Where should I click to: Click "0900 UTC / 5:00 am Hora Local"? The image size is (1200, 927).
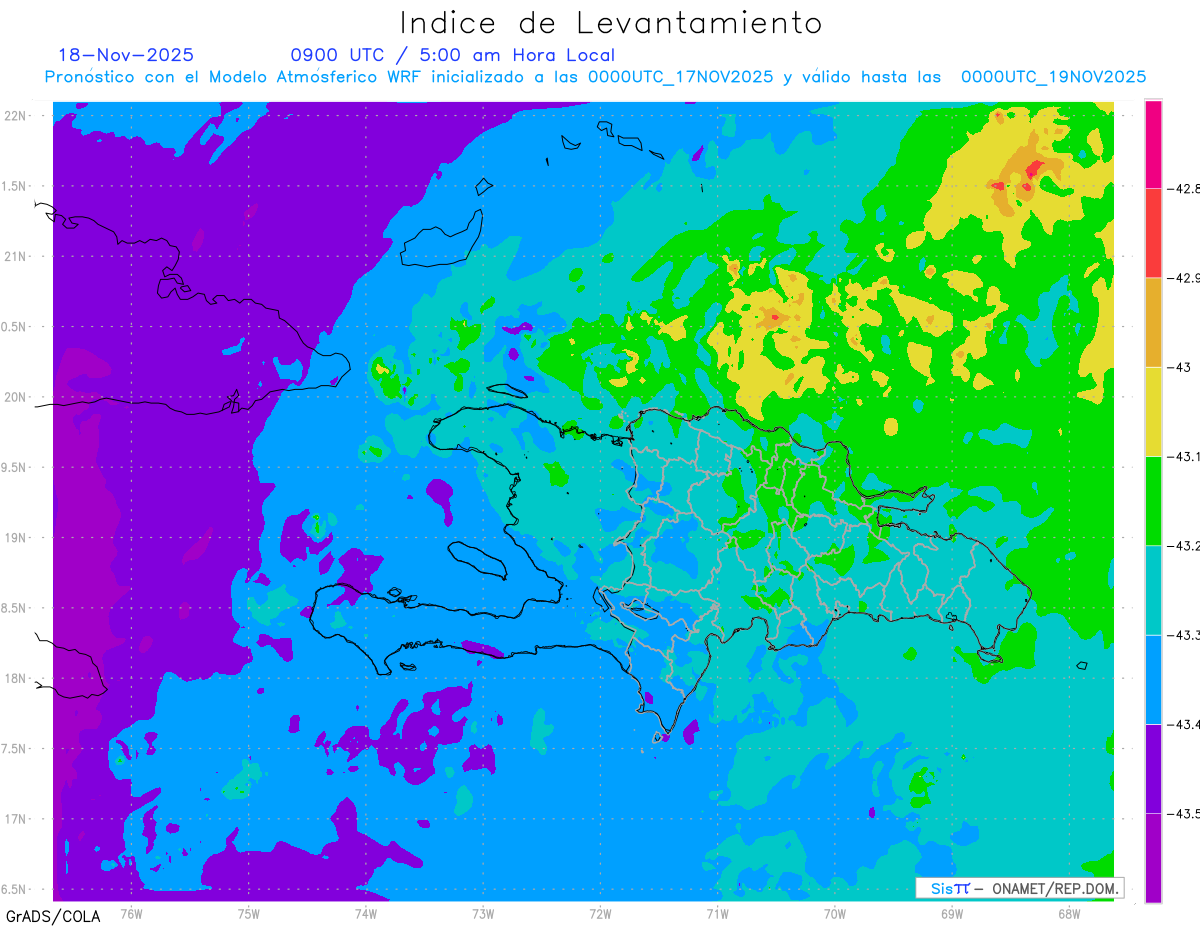(453, 55)
